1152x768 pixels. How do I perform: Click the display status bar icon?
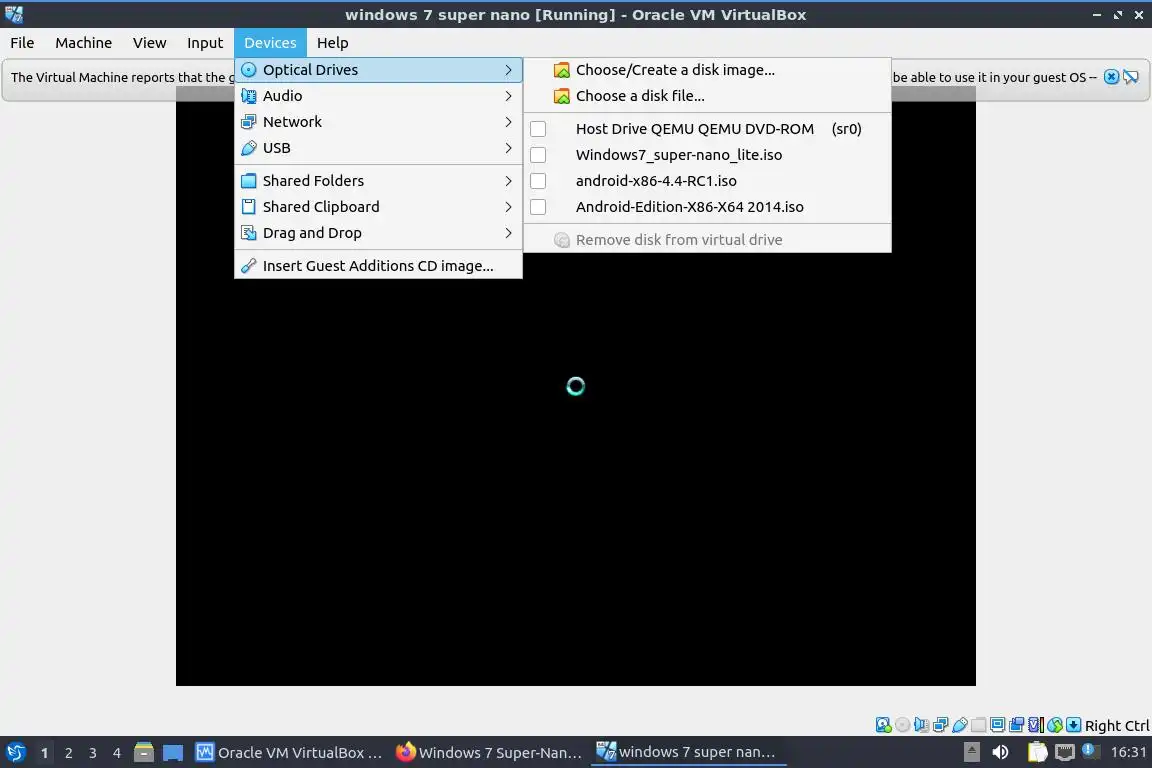click(x=998, y=725)
